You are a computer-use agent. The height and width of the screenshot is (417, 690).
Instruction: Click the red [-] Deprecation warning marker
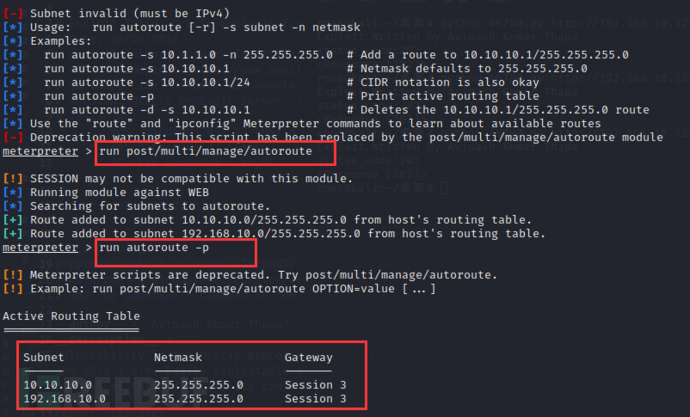click(13, 137)
